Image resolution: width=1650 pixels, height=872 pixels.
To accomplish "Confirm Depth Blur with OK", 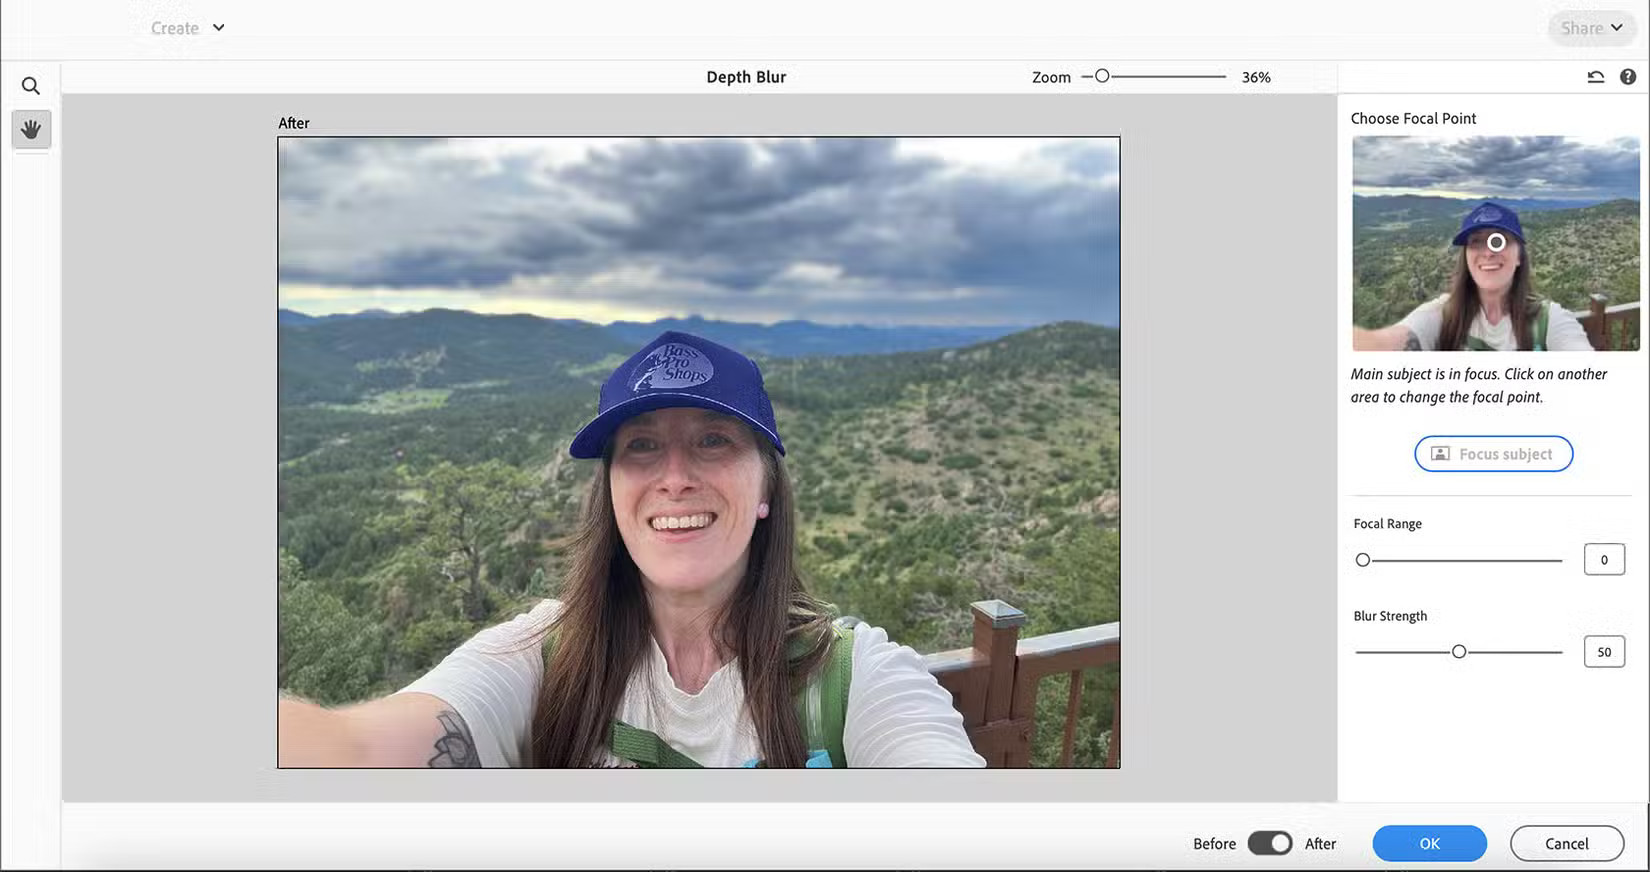I will click(x=1429, y=843).
